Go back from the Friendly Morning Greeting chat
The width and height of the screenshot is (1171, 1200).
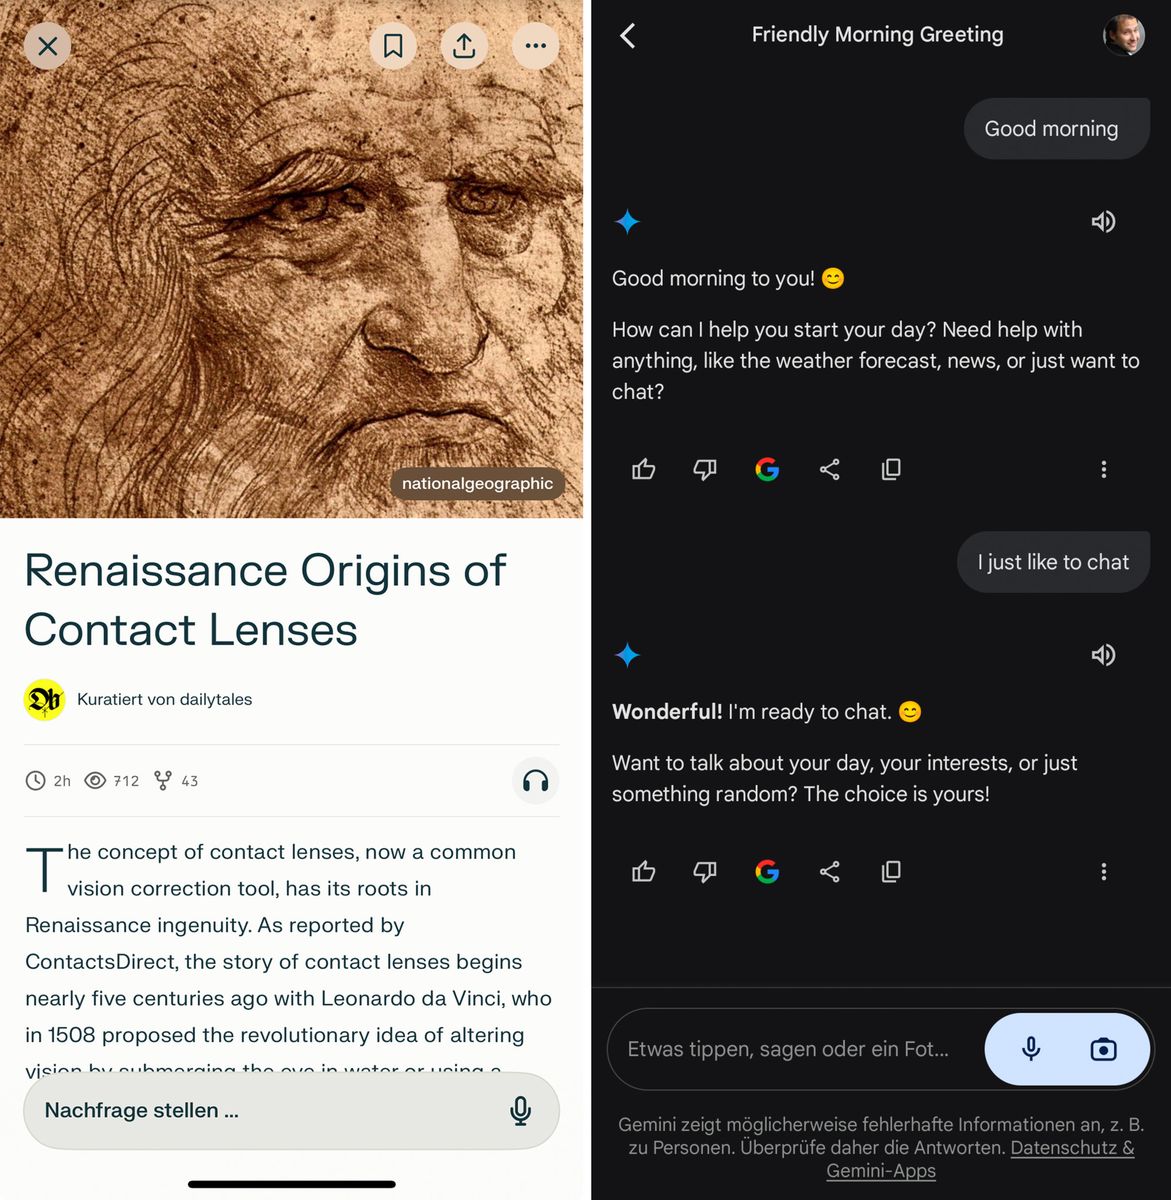[628, 36]
